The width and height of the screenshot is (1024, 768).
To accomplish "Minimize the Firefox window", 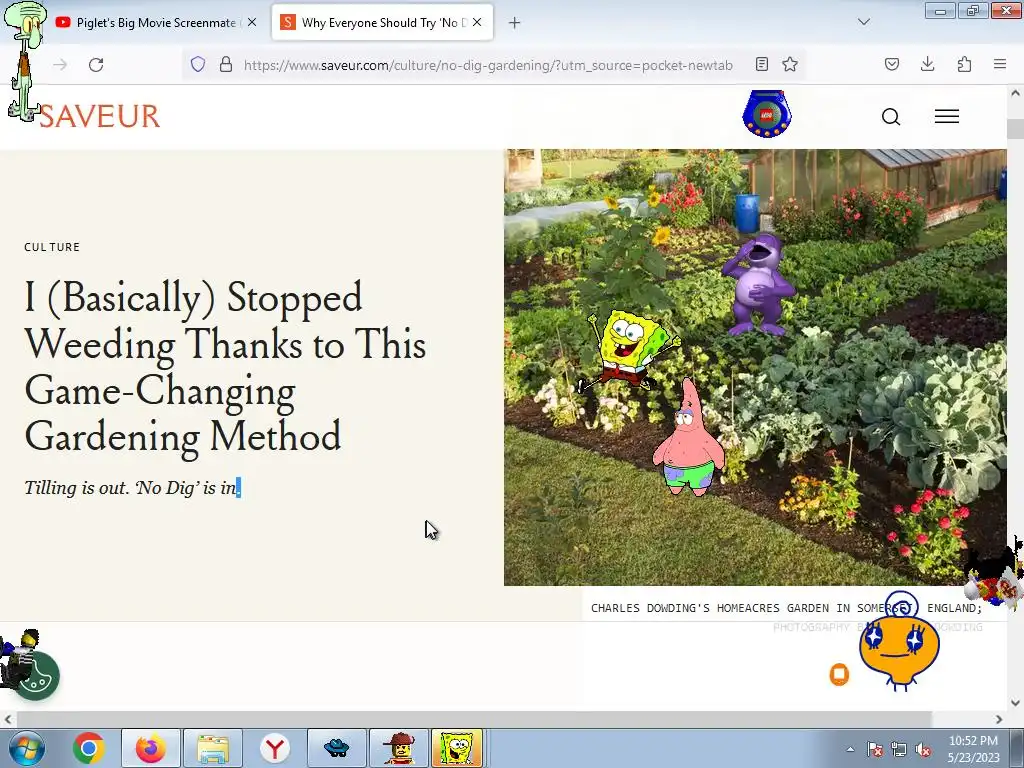I will tap(940, 11).
